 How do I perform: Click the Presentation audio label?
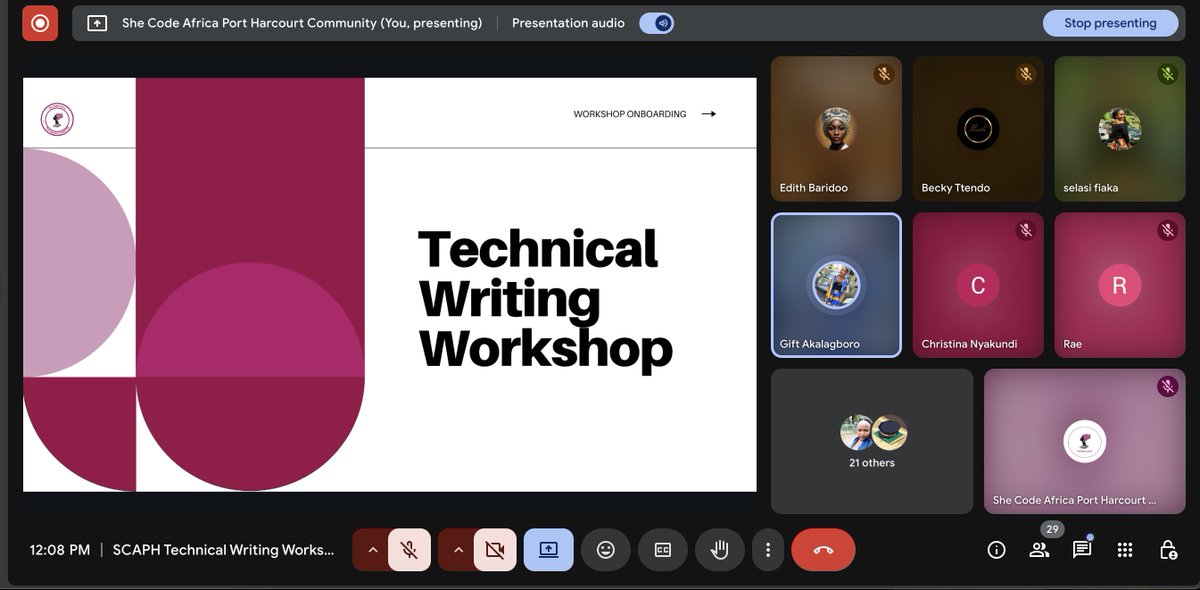pyautogui.click(x=568, y=23)
